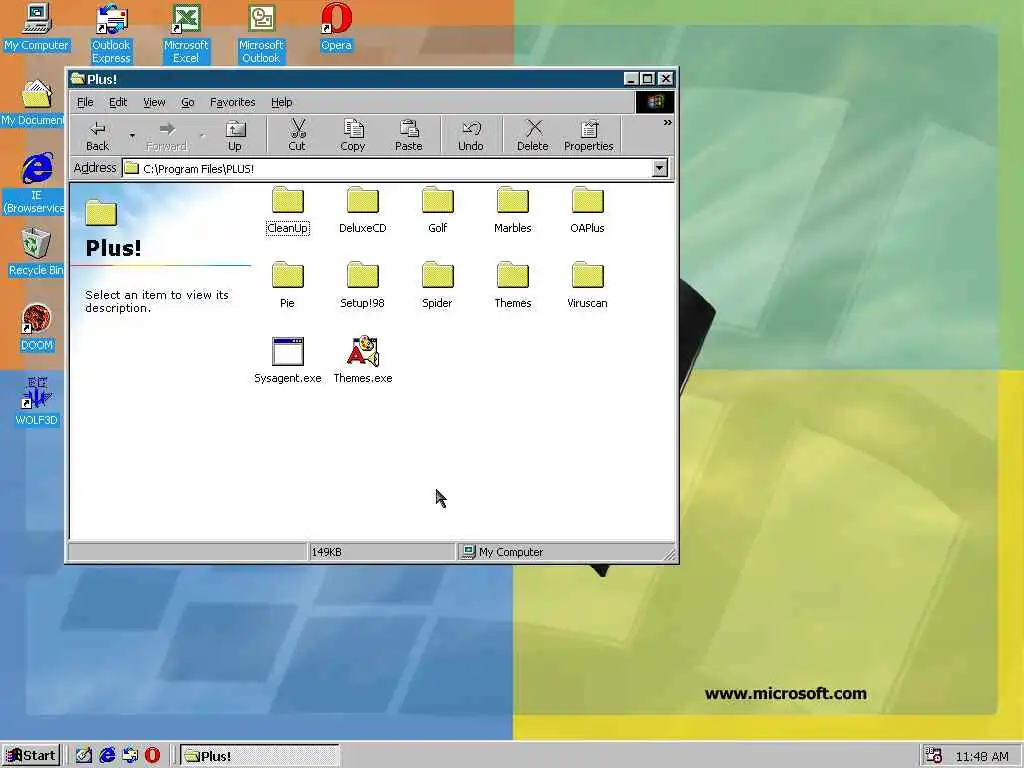This screenshot has height=768, width=1024.
Task: Click third quick launch icon
Action: pos(130,756)
